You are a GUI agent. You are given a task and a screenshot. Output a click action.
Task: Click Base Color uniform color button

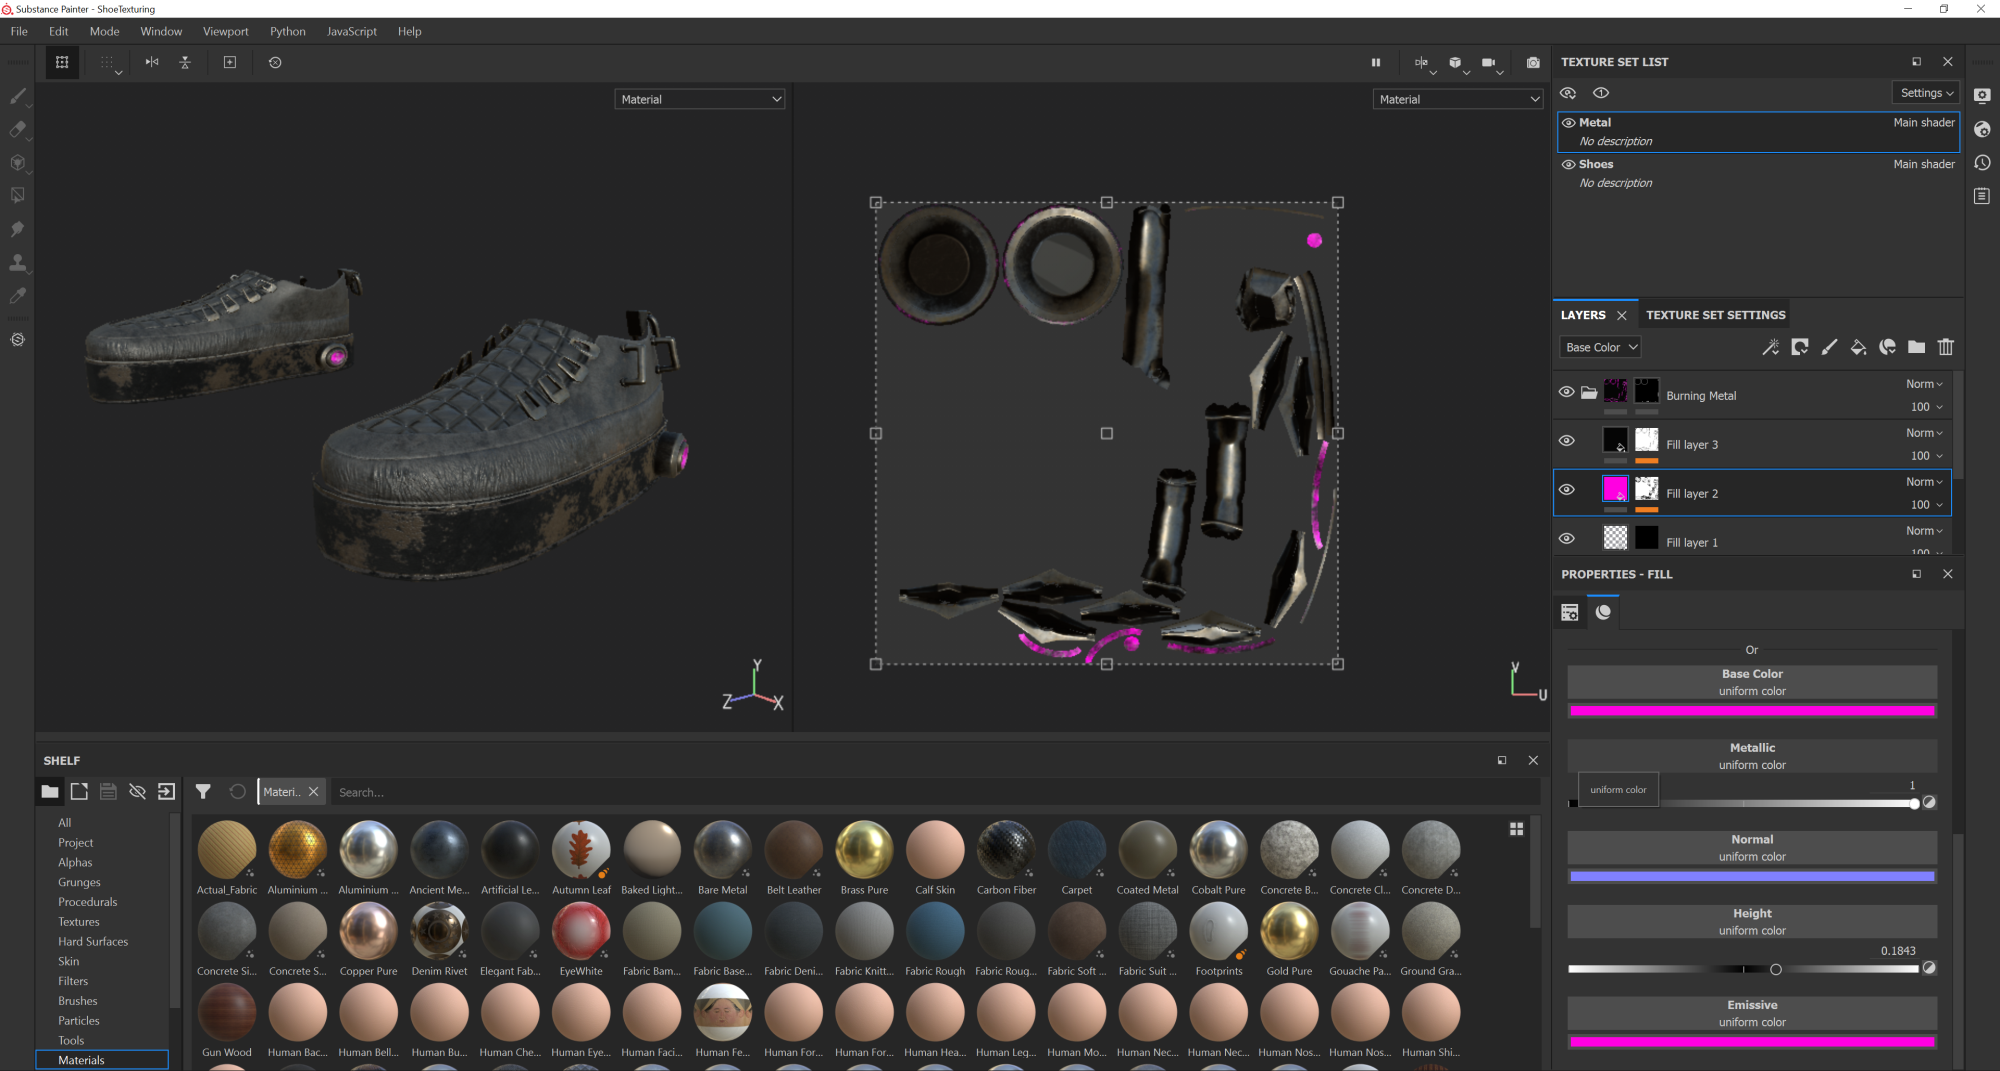(x=1752, y=682)
